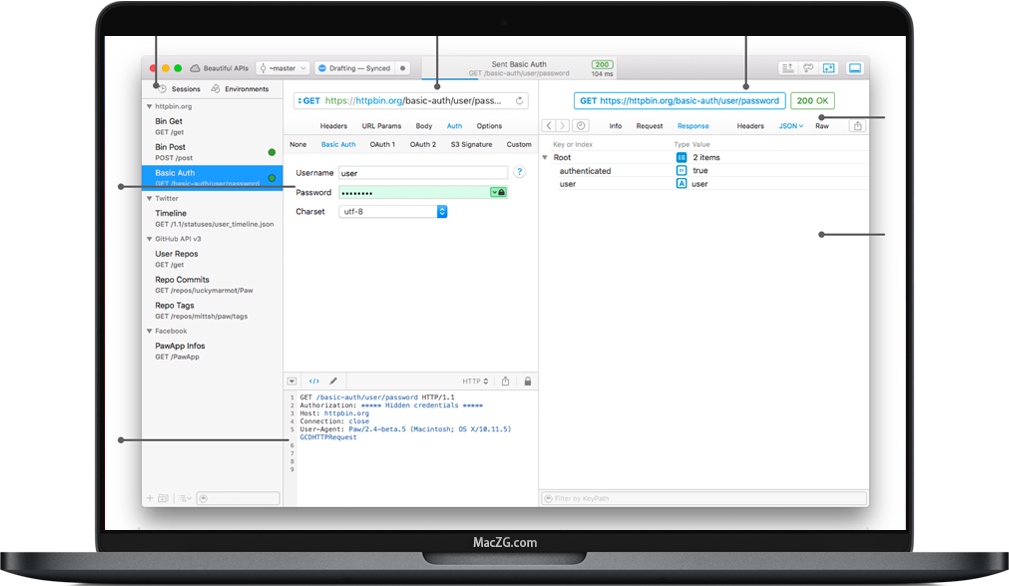Click the Drafting — Synced button
The height and width of the screenshot is (586, 1009).
click(x=354, y=68)
